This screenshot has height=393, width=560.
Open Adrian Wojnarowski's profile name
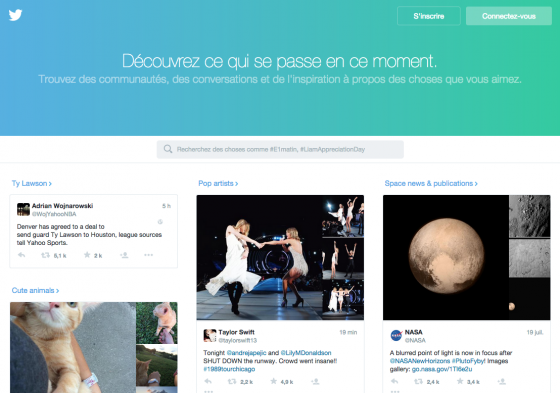[x=62, y=206]
